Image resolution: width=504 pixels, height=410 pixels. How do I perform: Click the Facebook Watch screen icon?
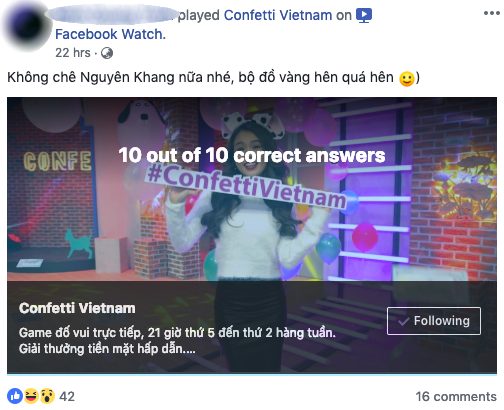(x=364, y=15)
